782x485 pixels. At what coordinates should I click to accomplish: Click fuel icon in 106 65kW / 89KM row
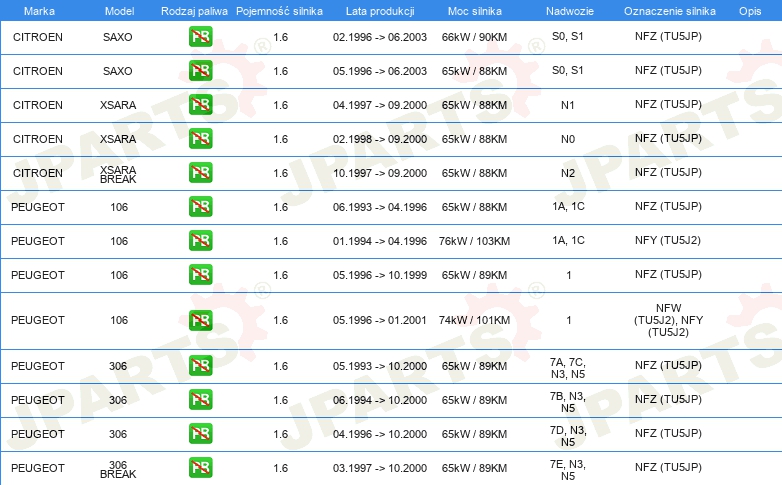pos(200,274)
